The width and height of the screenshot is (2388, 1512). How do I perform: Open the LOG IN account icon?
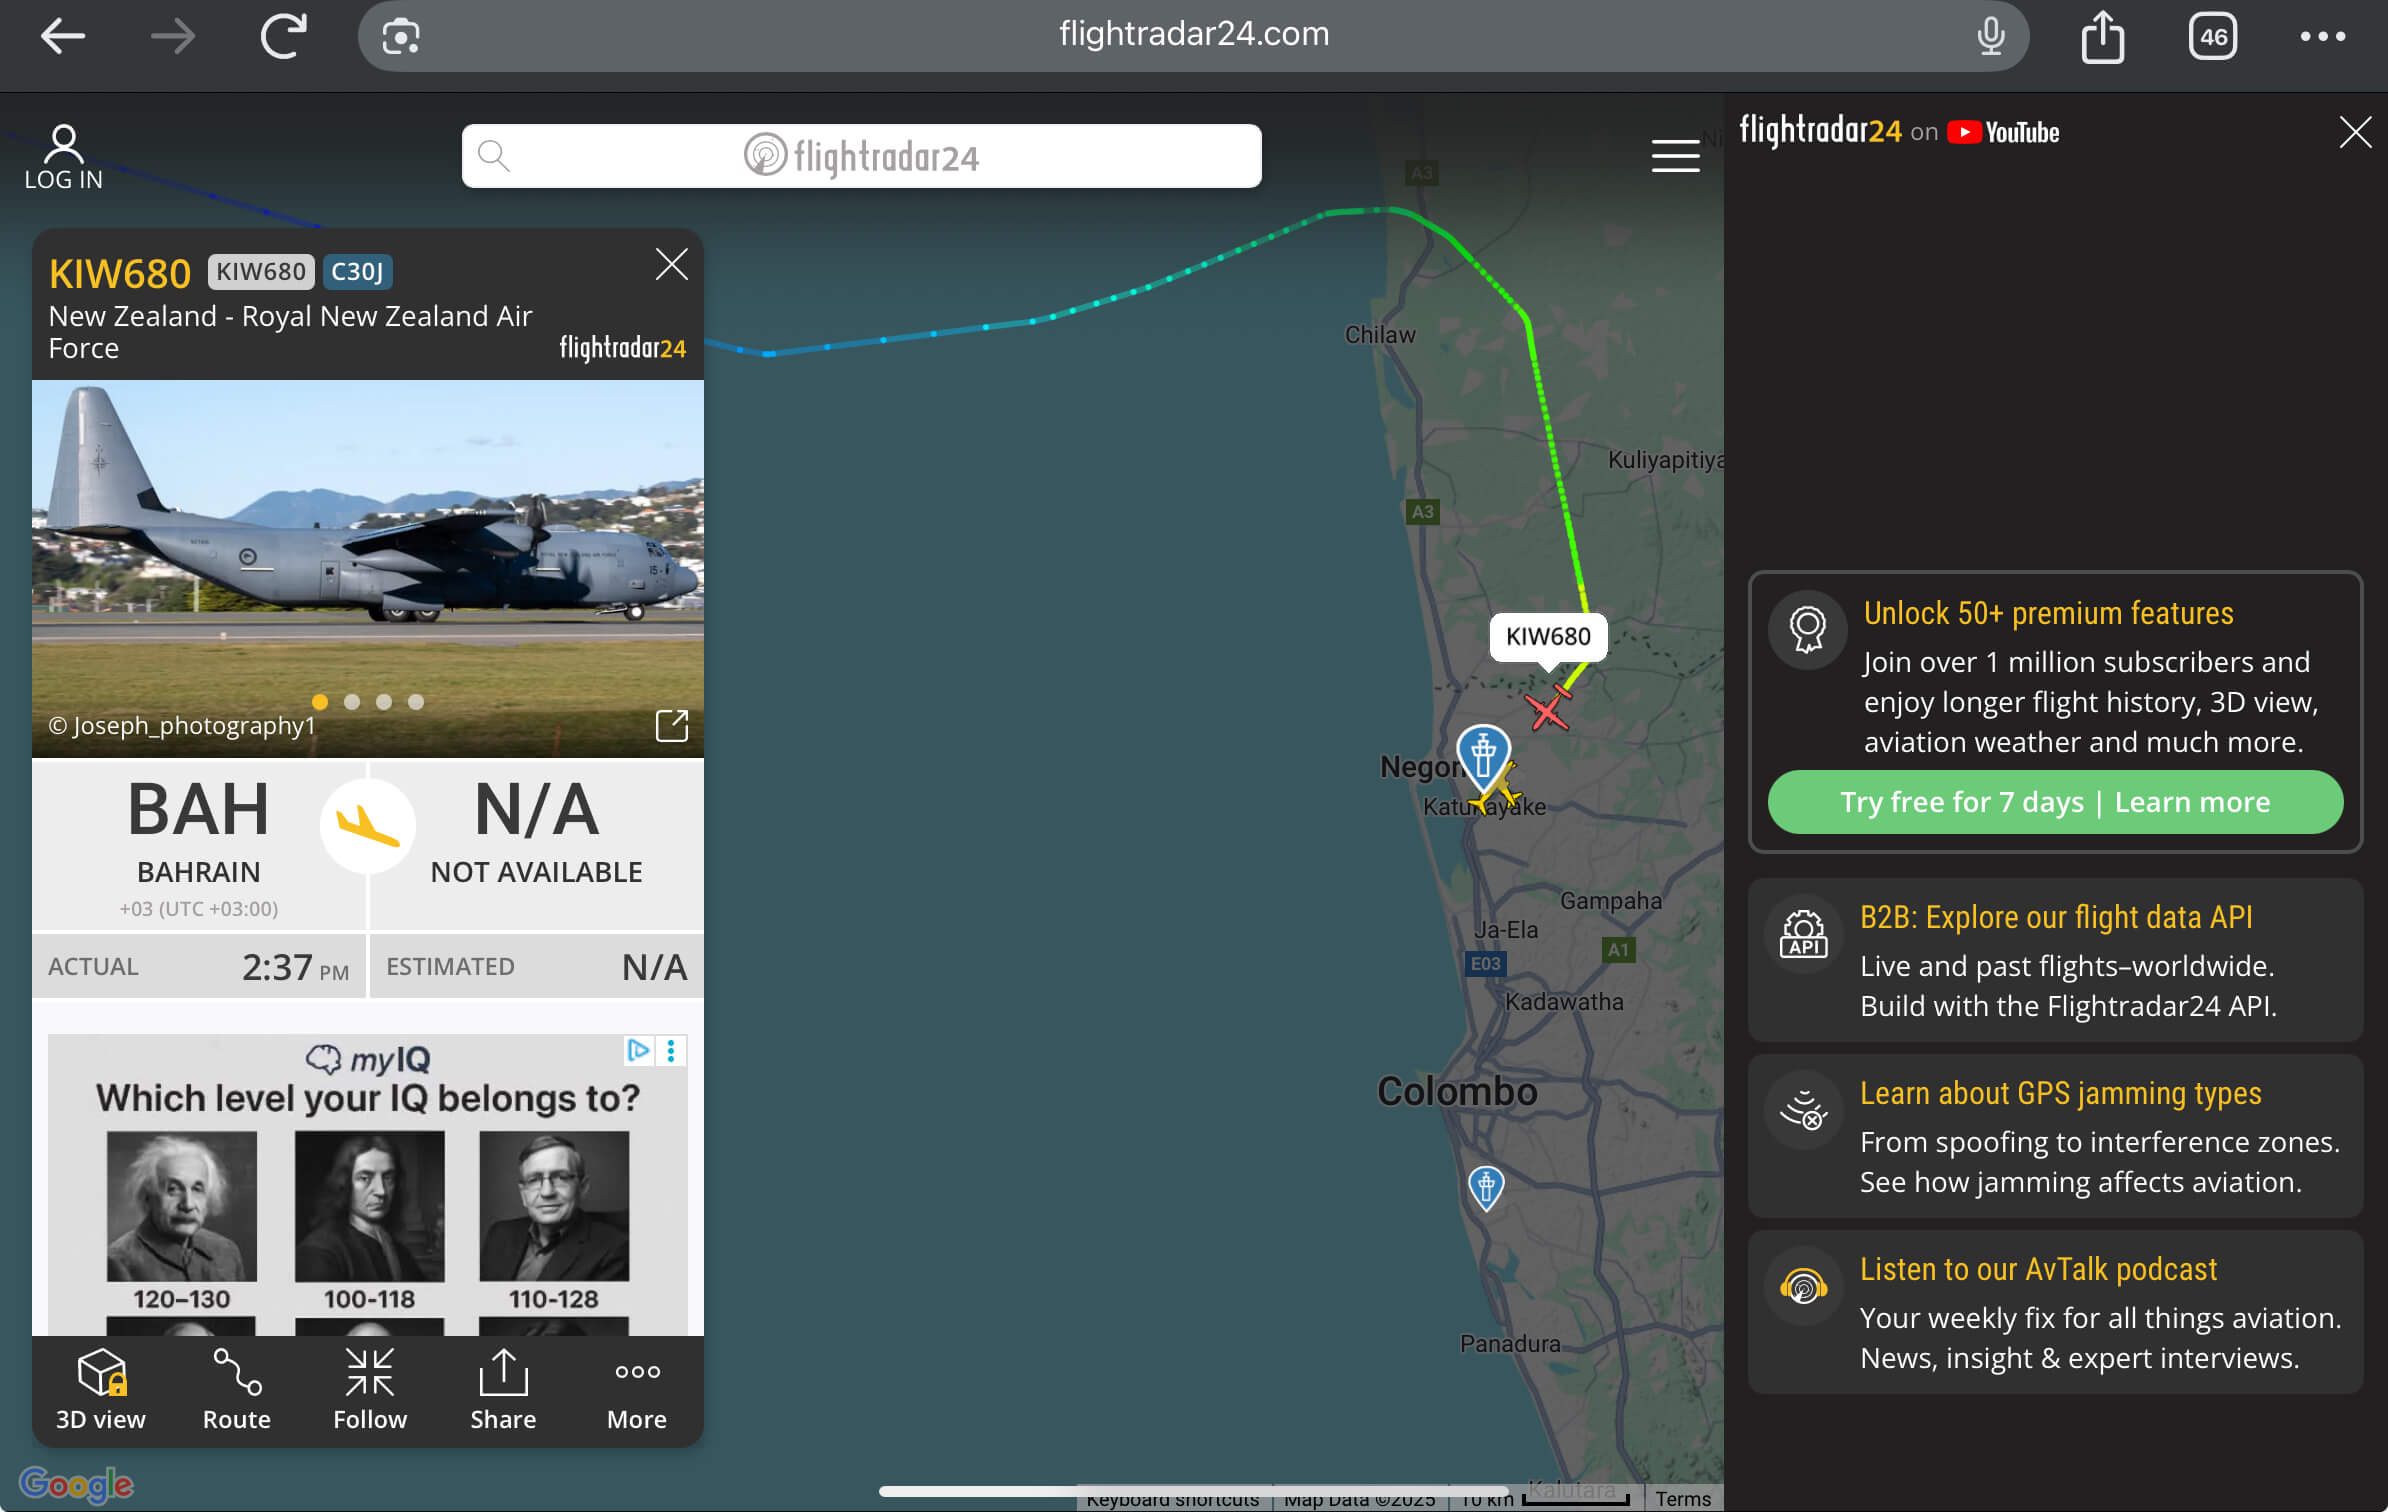click(63, 157)
